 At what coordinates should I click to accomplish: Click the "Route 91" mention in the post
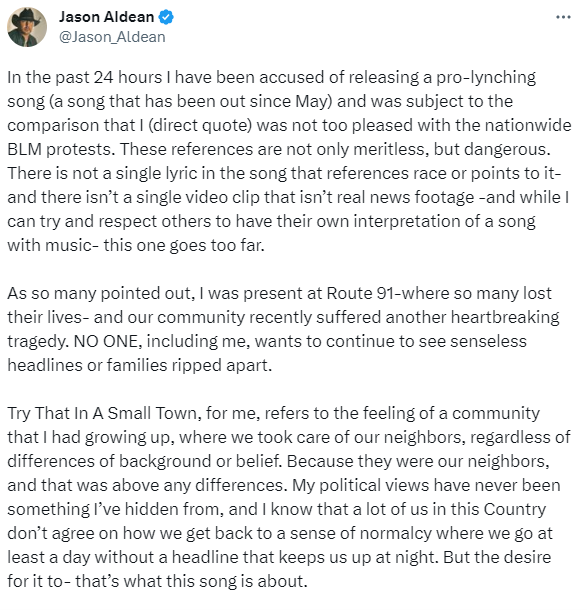[361, 293]
